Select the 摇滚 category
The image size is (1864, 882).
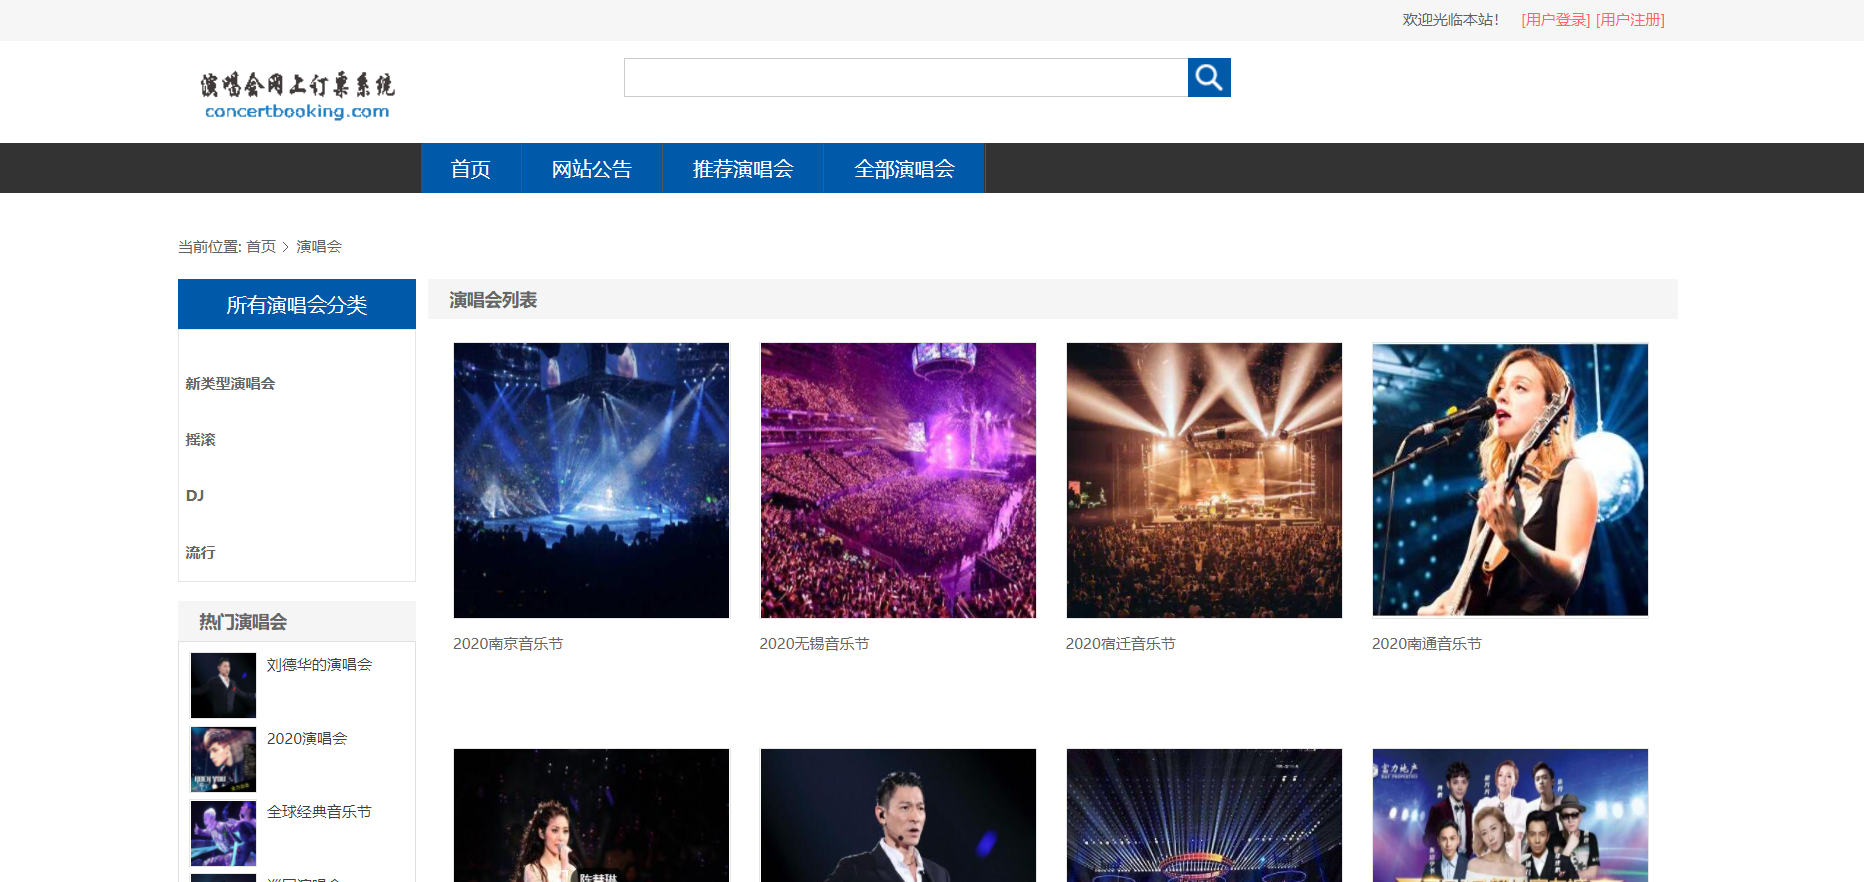click(x=200, y=440)
